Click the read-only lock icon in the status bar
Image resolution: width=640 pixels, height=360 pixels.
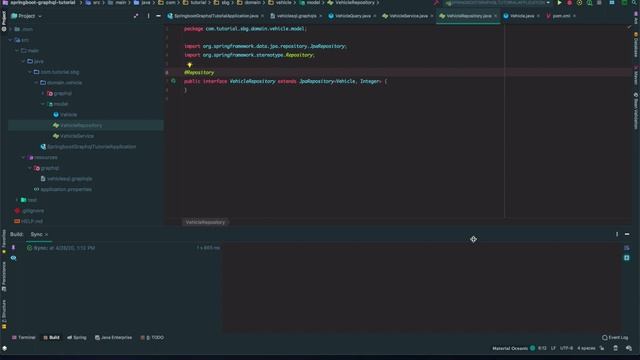click(602, 348)
